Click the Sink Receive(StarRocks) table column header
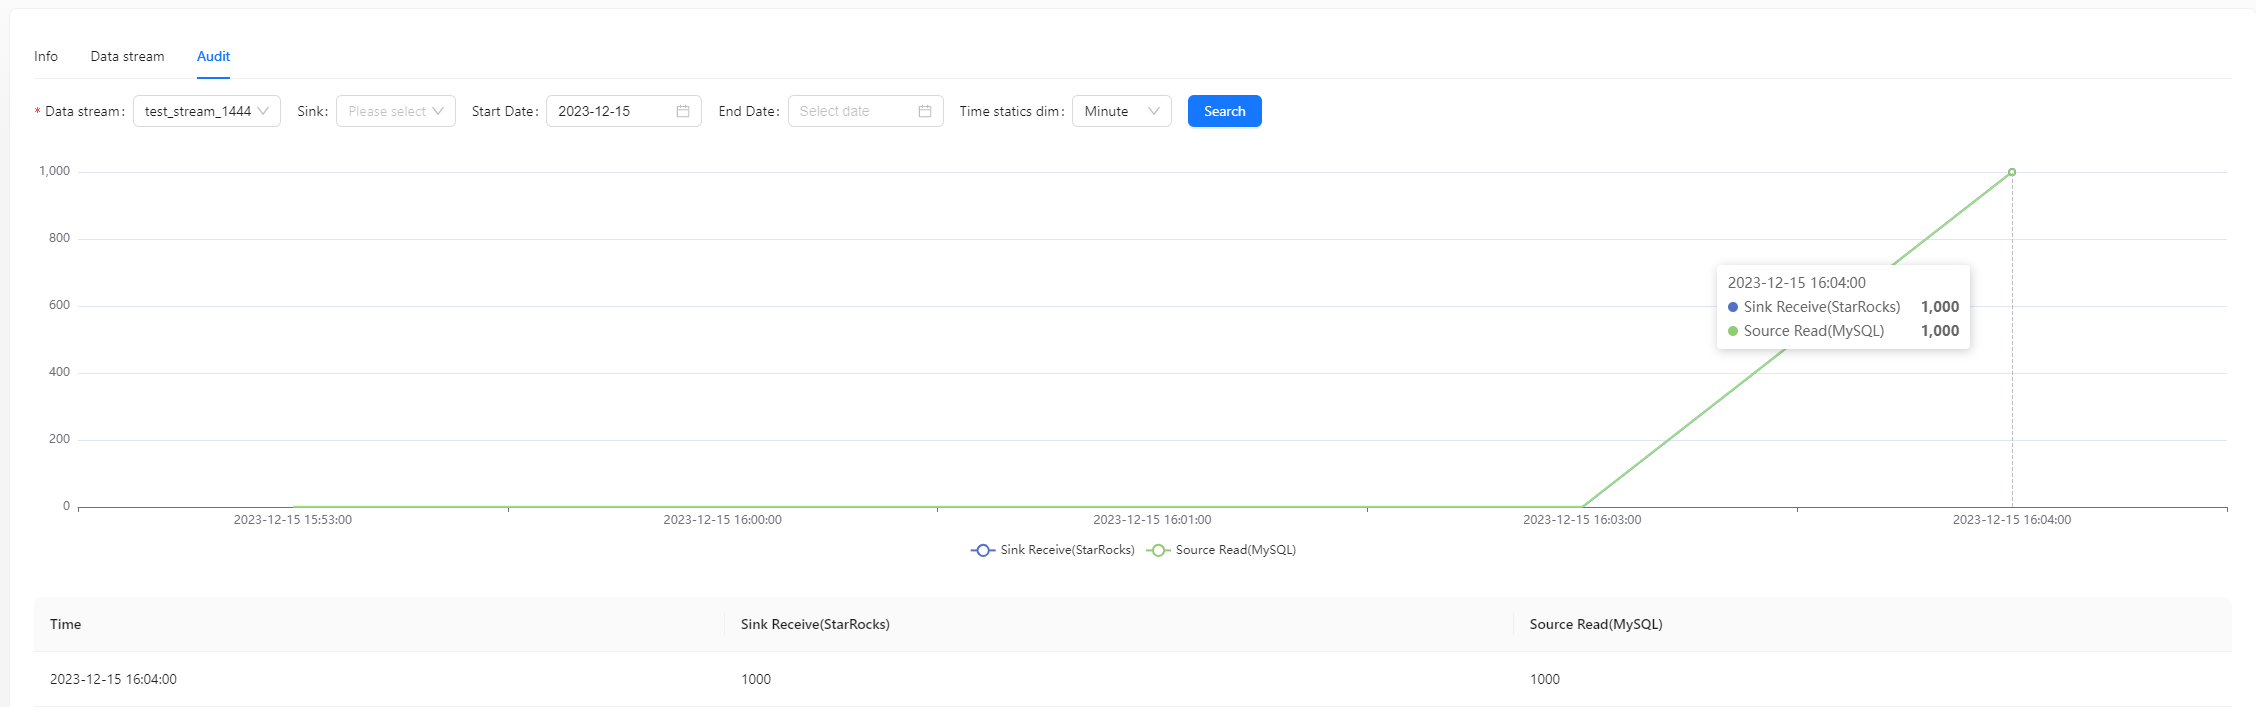Viewport: 2256px width, 707px height. point(815,624)
